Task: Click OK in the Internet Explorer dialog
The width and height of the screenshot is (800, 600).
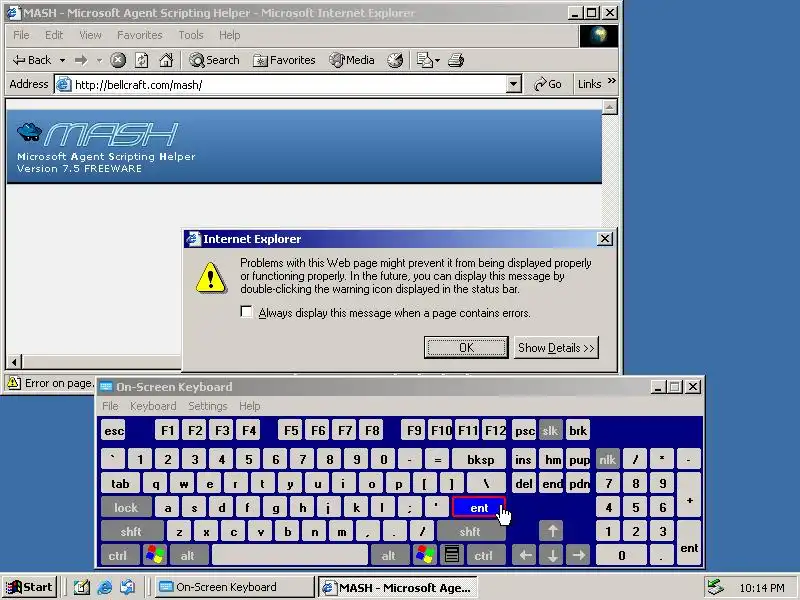Action: (466, 347)
